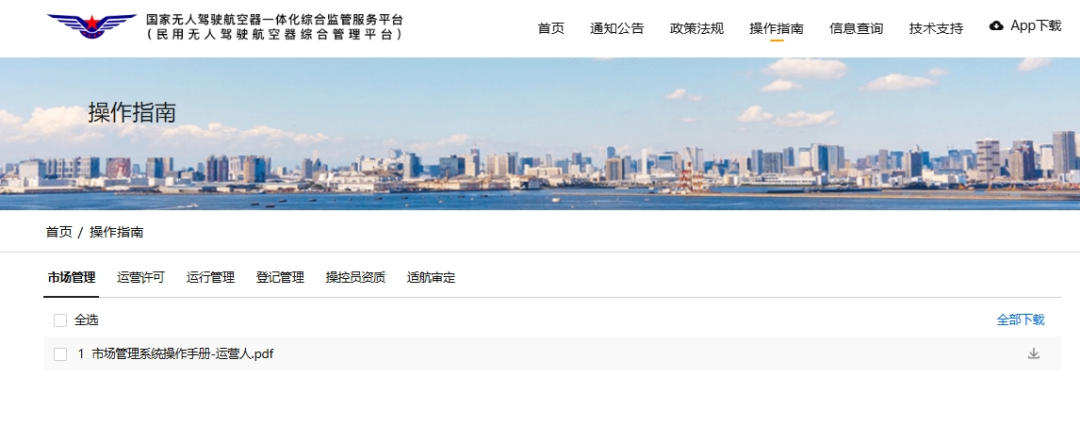Download the 市场管理系统操作手册 PDF via arrow icon
The width and height of the screenshot is (1080, 426).
(x=1033, y=354)
